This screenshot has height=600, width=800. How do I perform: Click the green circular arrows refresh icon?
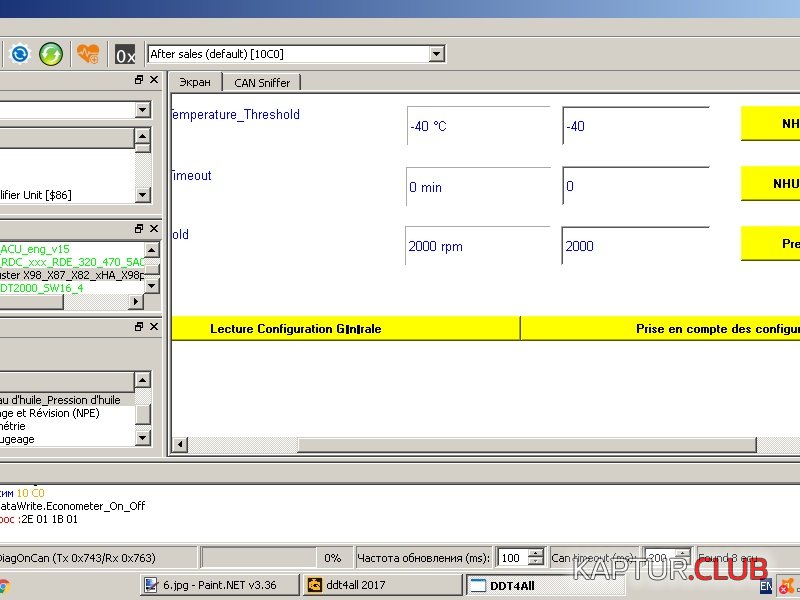[51, 54]
